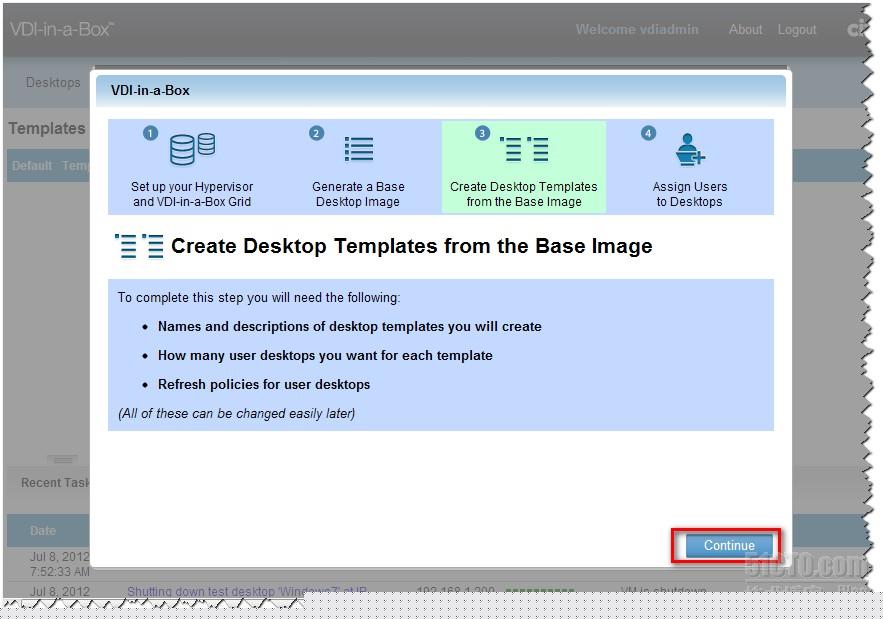Click the Default column header in Templates table
This screenshot has height=619, width=883.
click(x=32, y=166)
